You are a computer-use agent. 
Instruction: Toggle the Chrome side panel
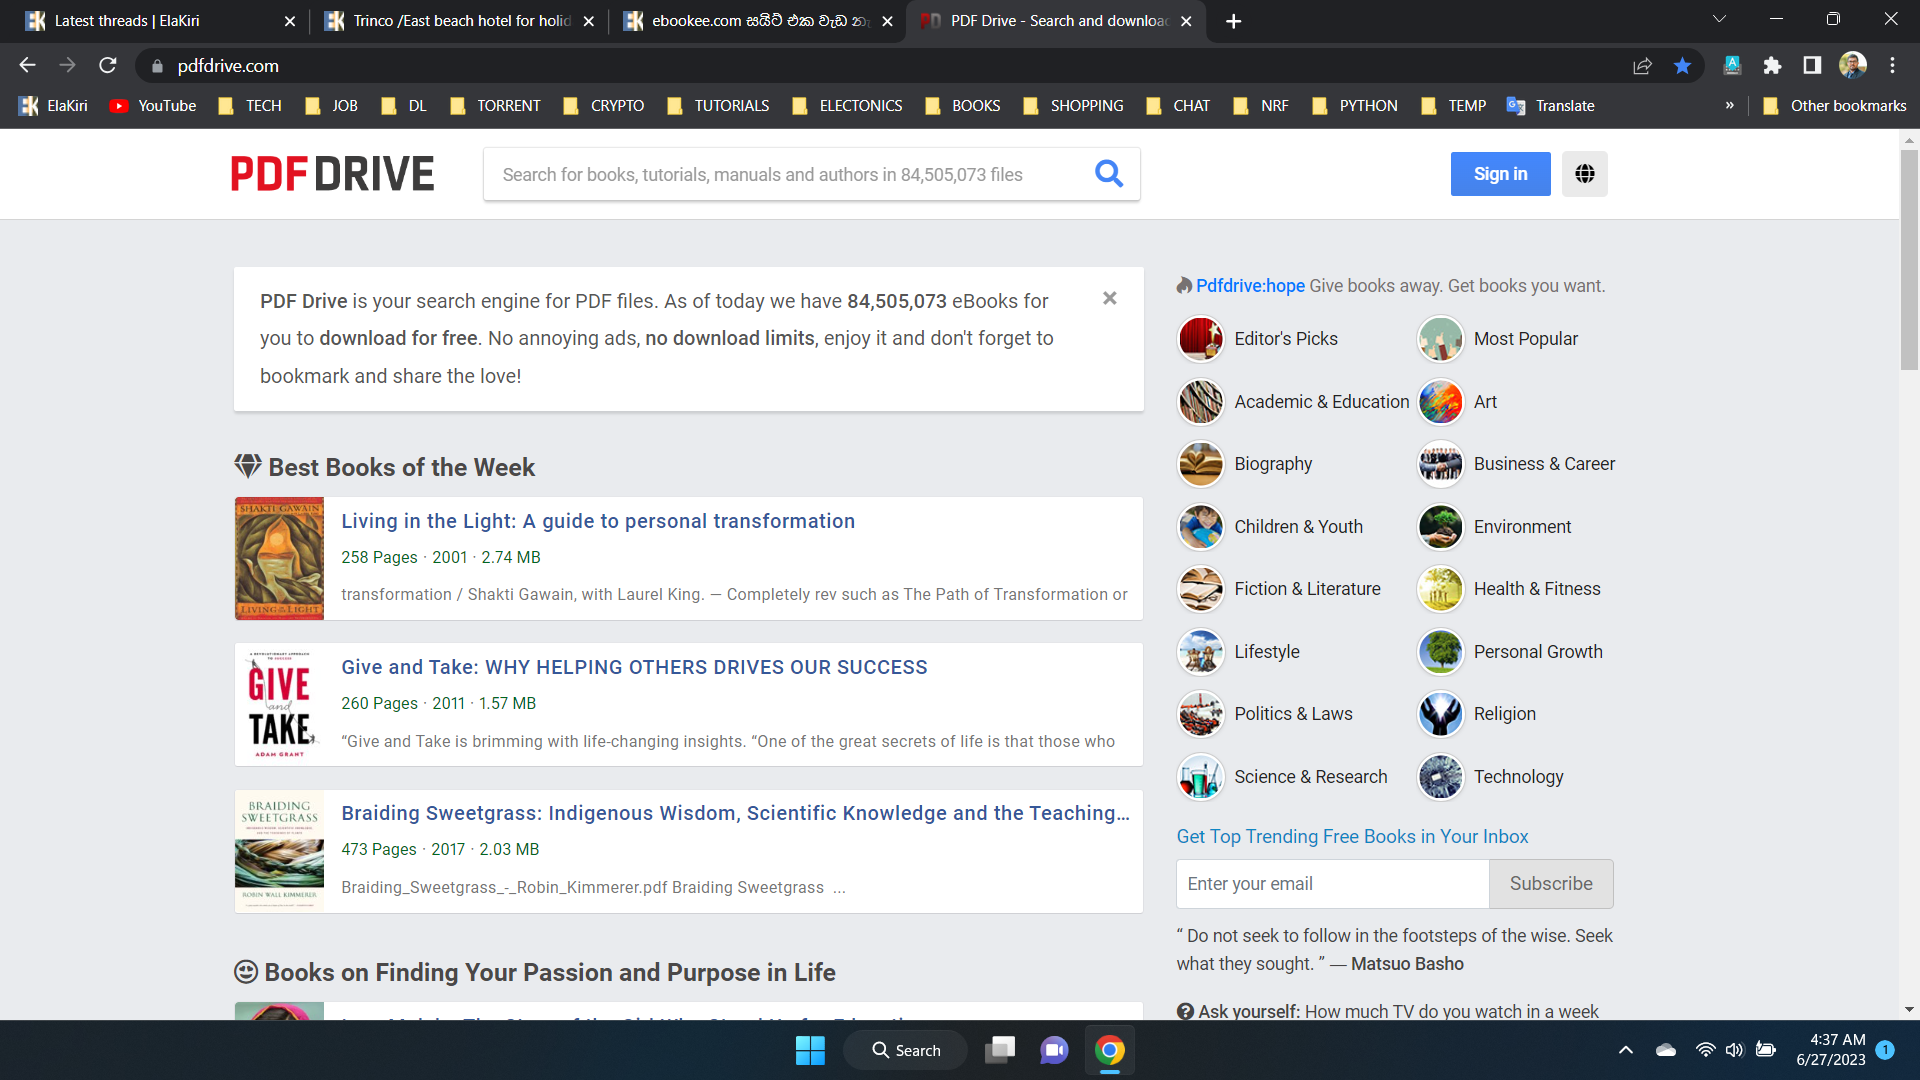pyautogui.click(x=1812, y=66)
